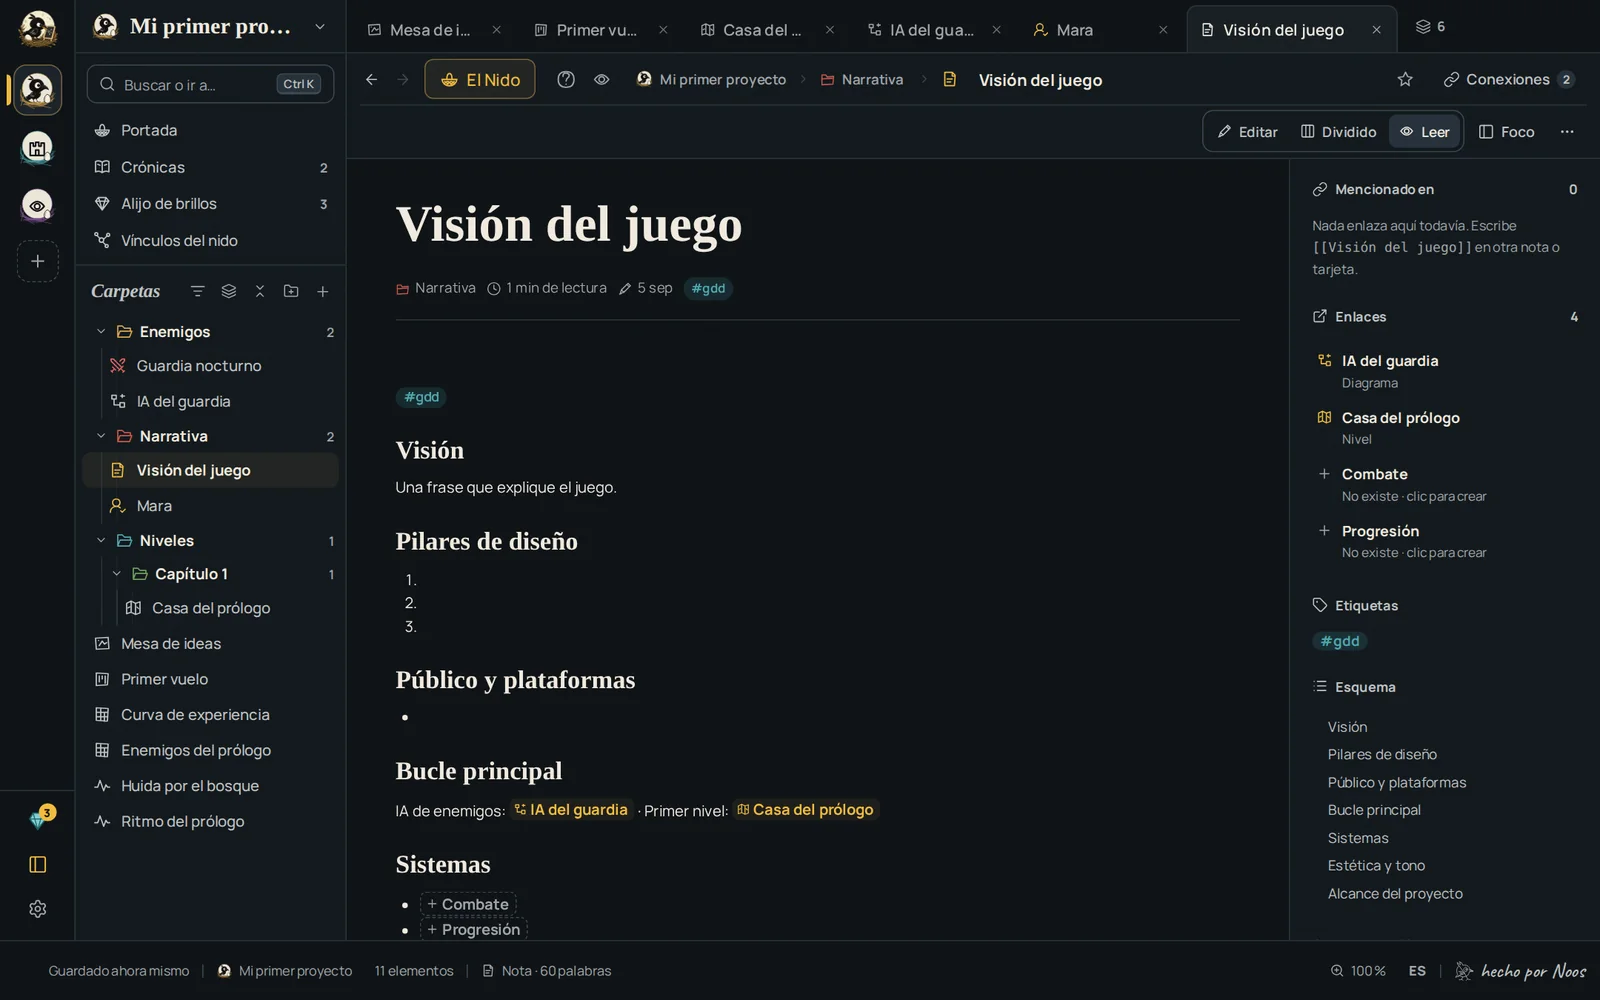Select the eye workspace icon in rail
Screen dimensions: 1600x1000
click(x=38, y=205)
